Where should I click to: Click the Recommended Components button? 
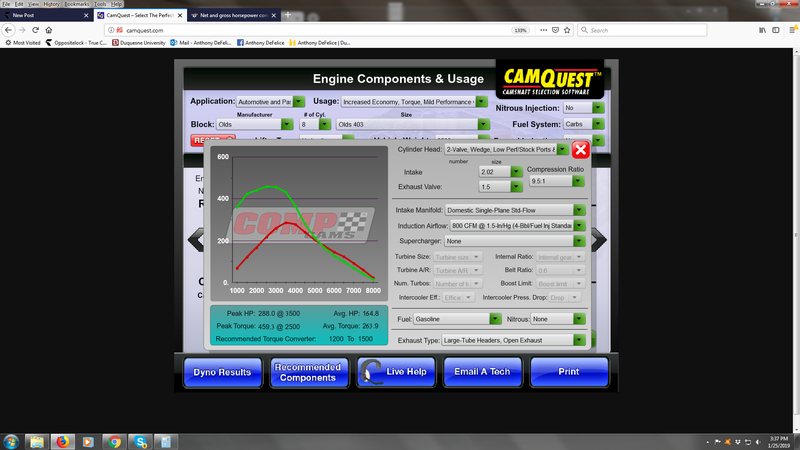pyautogui.click(x=309, y=372)
